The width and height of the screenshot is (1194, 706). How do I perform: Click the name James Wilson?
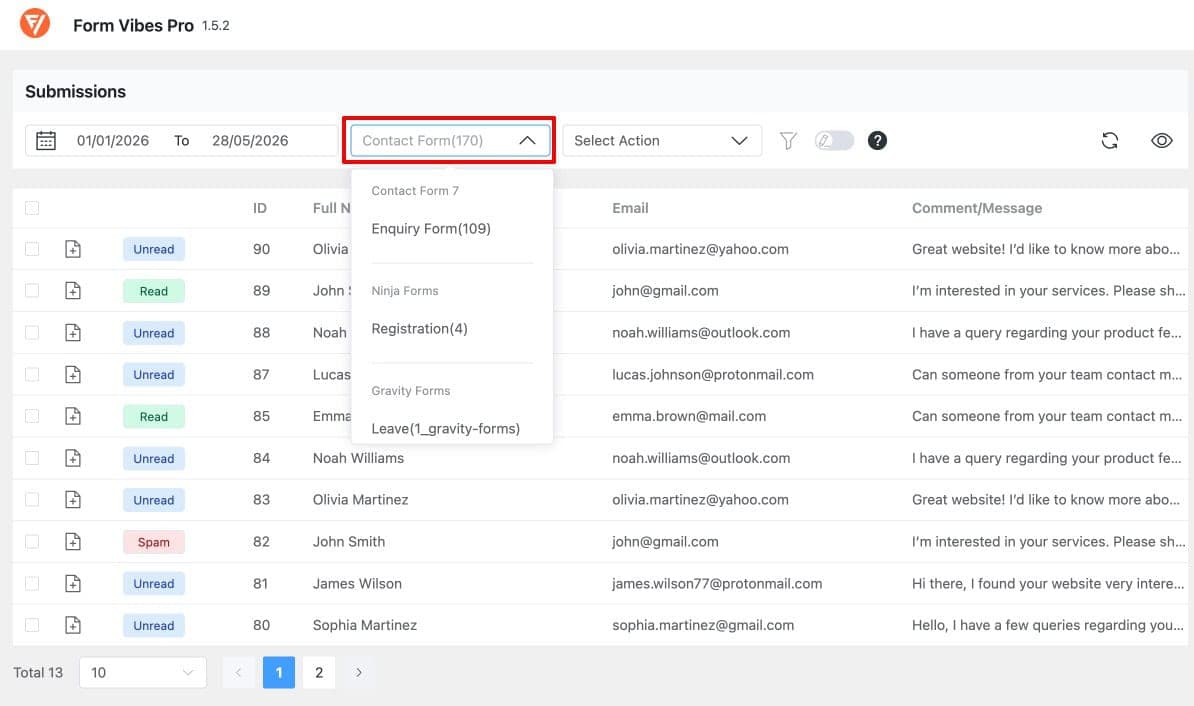[357, 583]
